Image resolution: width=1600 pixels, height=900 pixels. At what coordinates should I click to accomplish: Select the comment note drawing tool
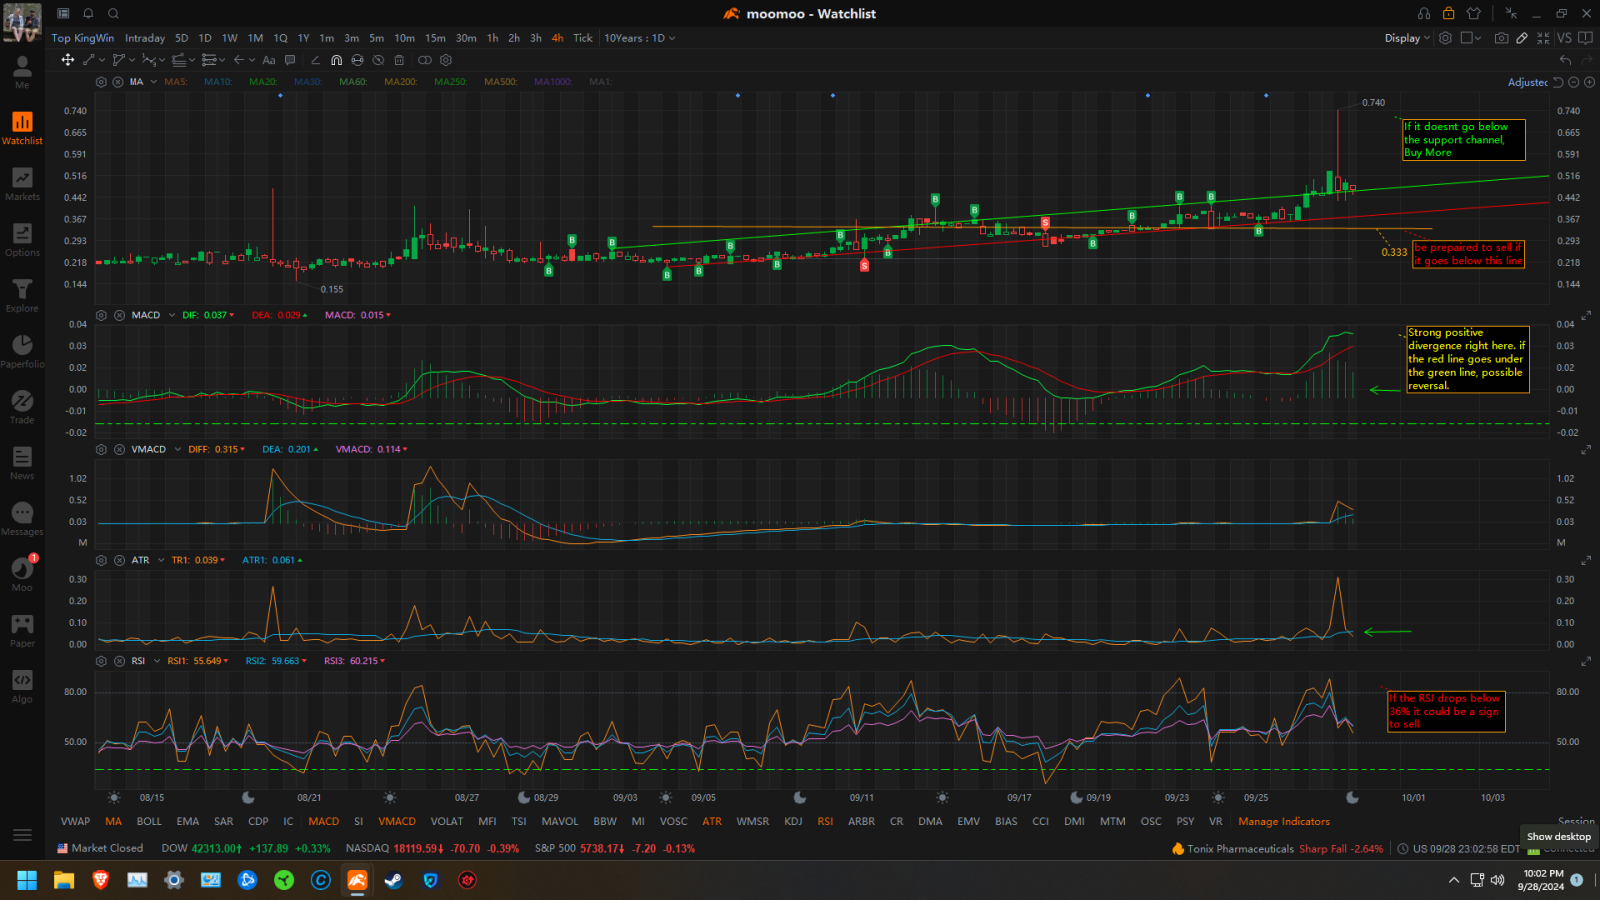pyautogui.click(x=290, y=60)
